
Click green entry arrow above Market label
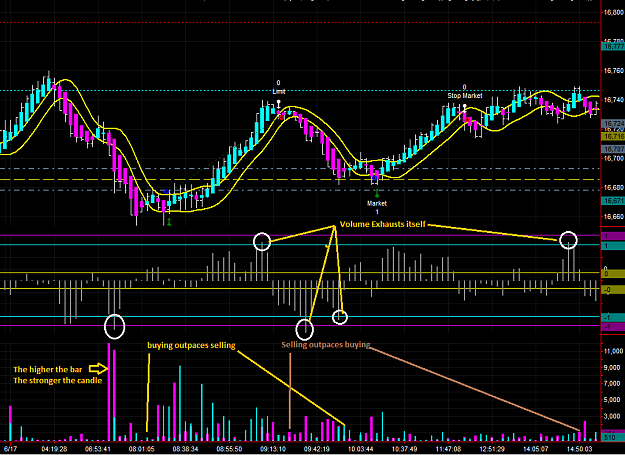pyautogui.click(x=377, y=194)
